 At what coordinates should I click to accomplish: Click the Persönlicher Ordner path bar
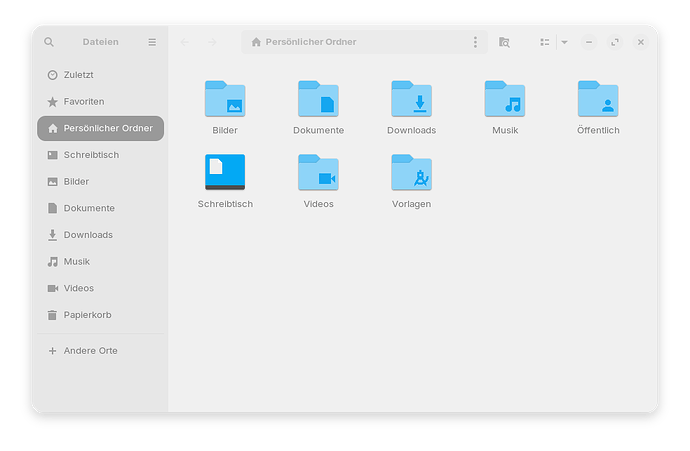click(x=364, y=42)
